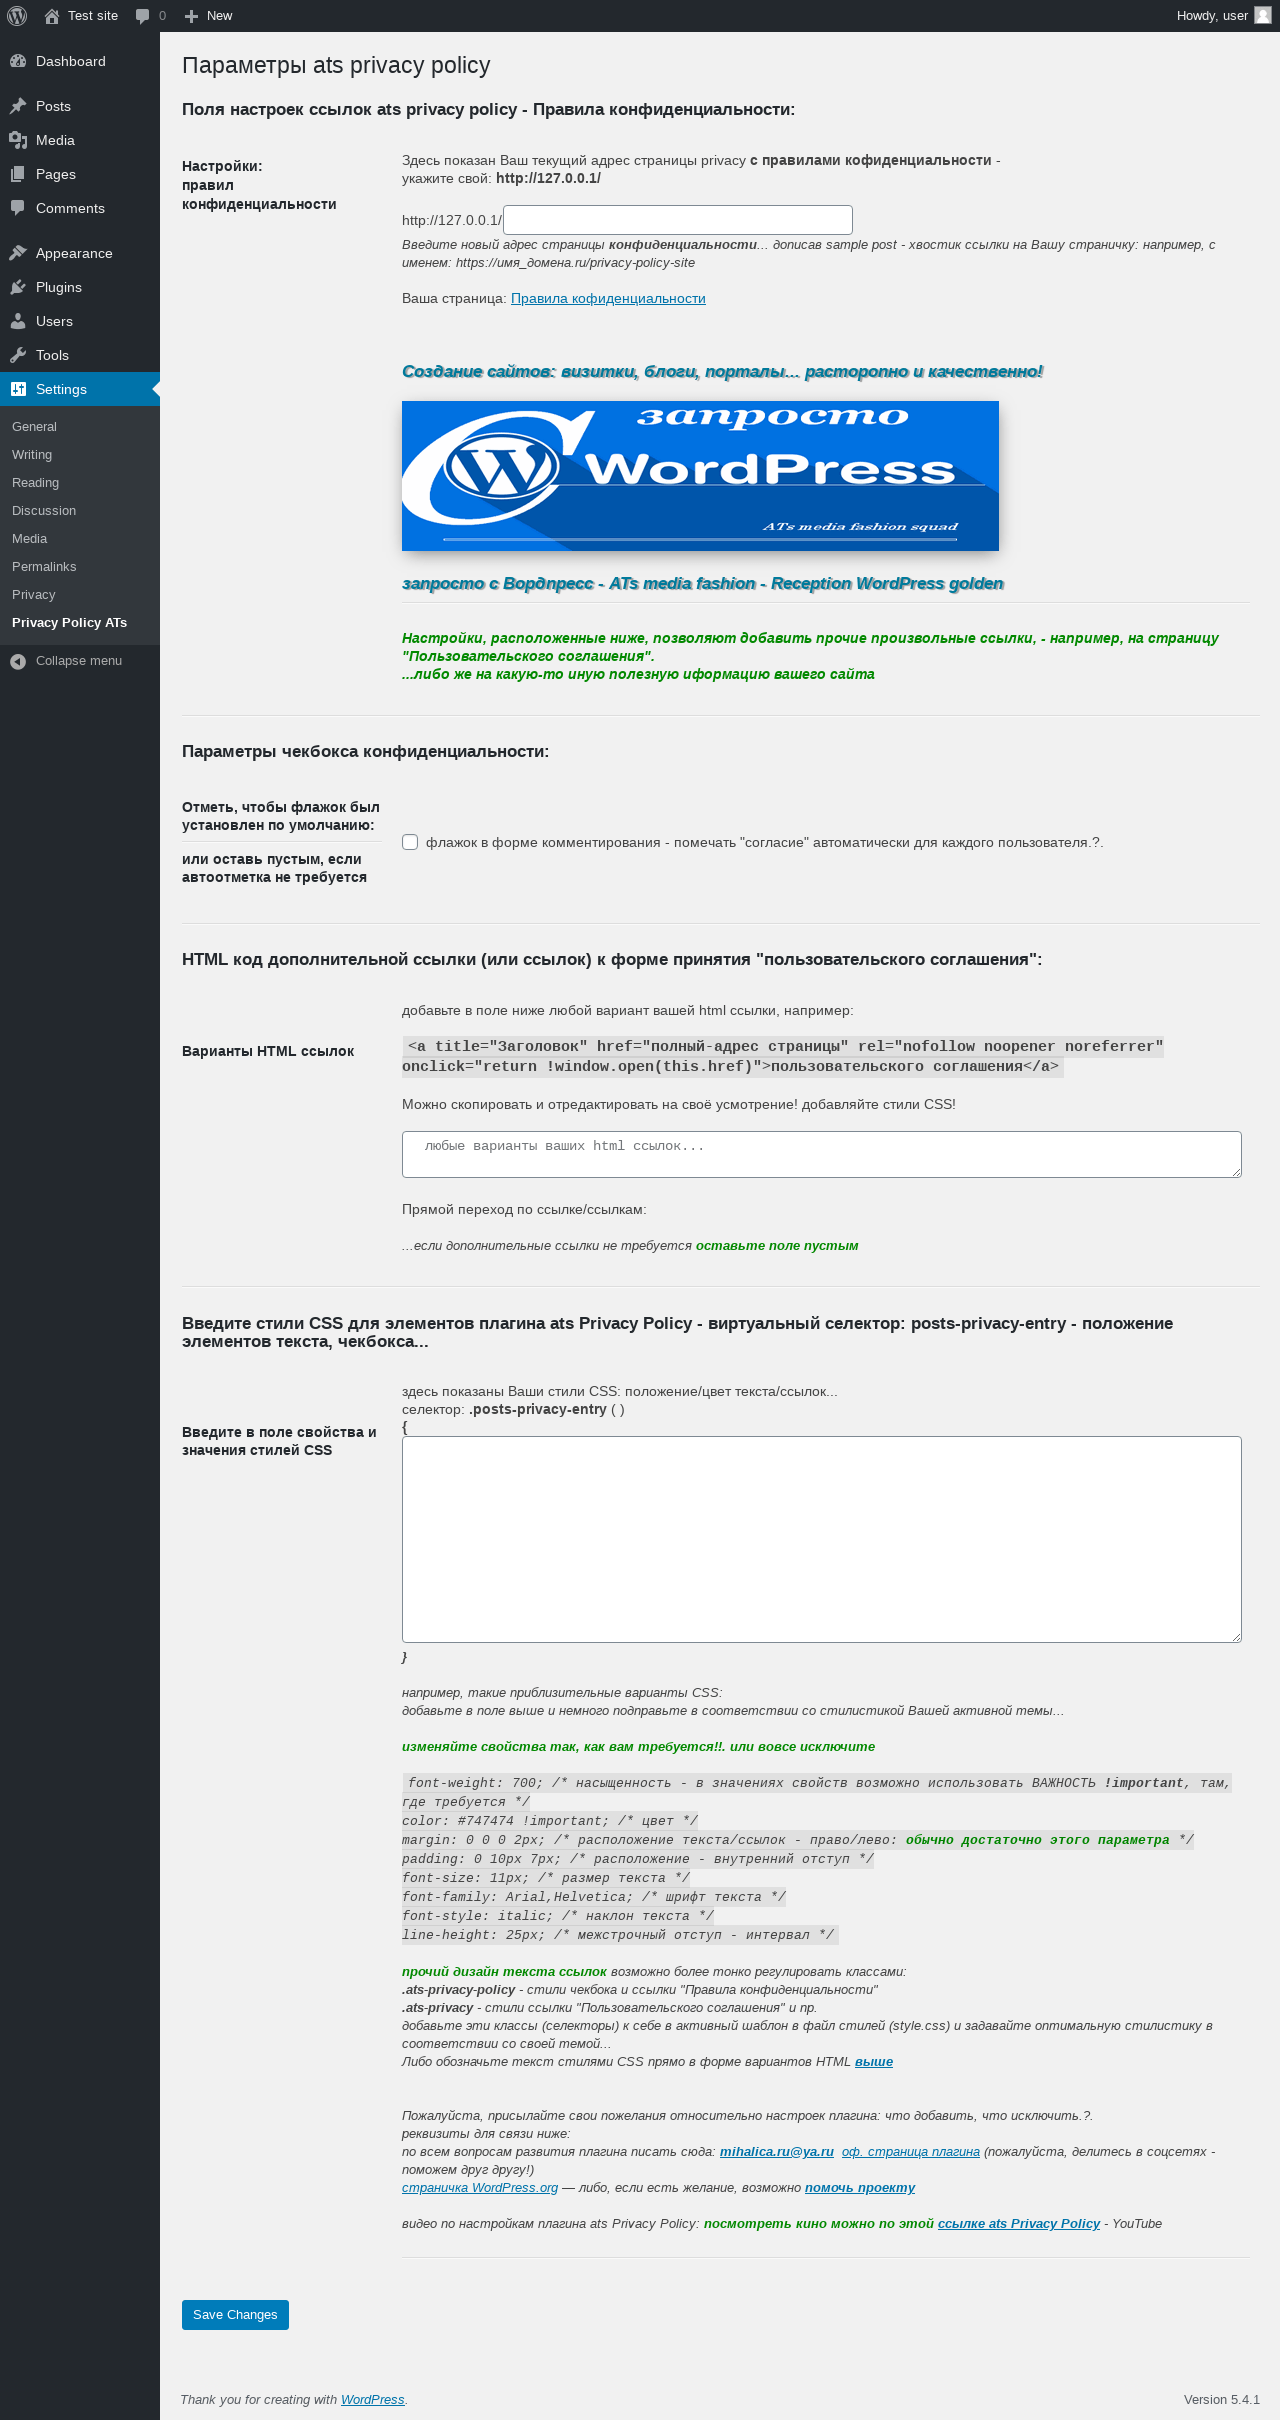Click the Plugins plug icon
The image size is (1280, 2420).
click(x=18, y=287)
